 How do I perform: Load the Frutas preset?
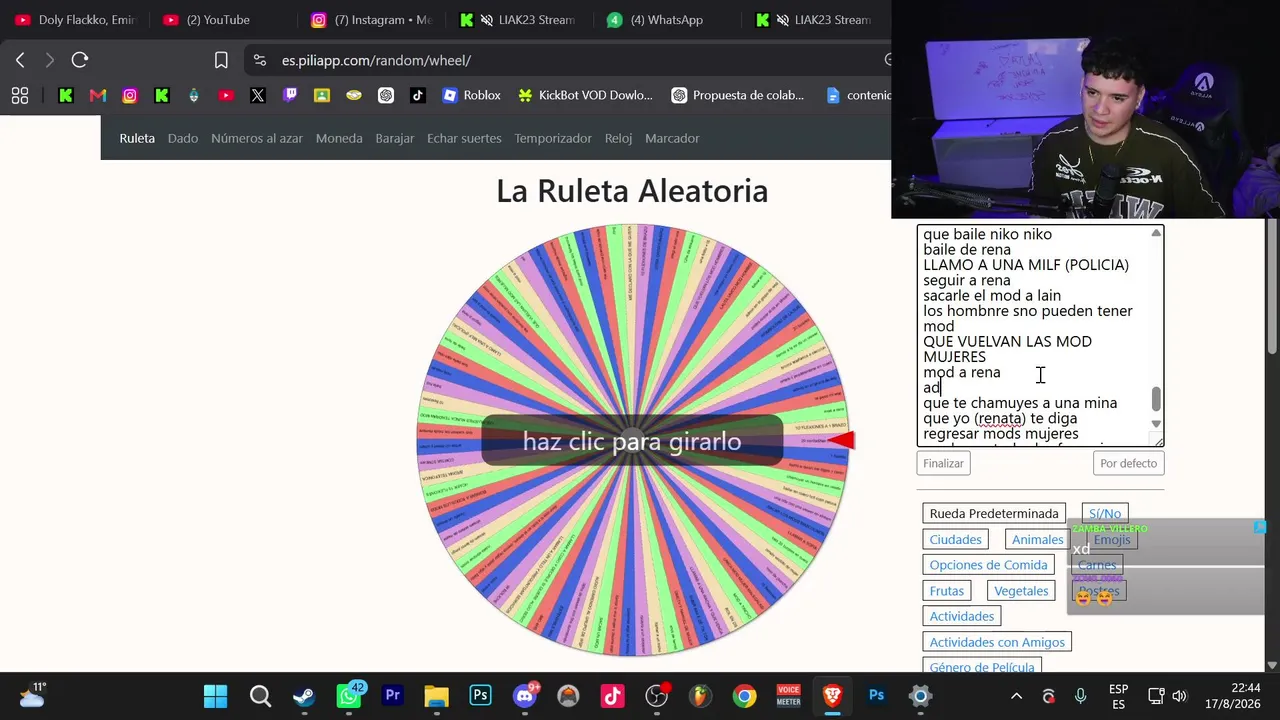click(947, 591)
